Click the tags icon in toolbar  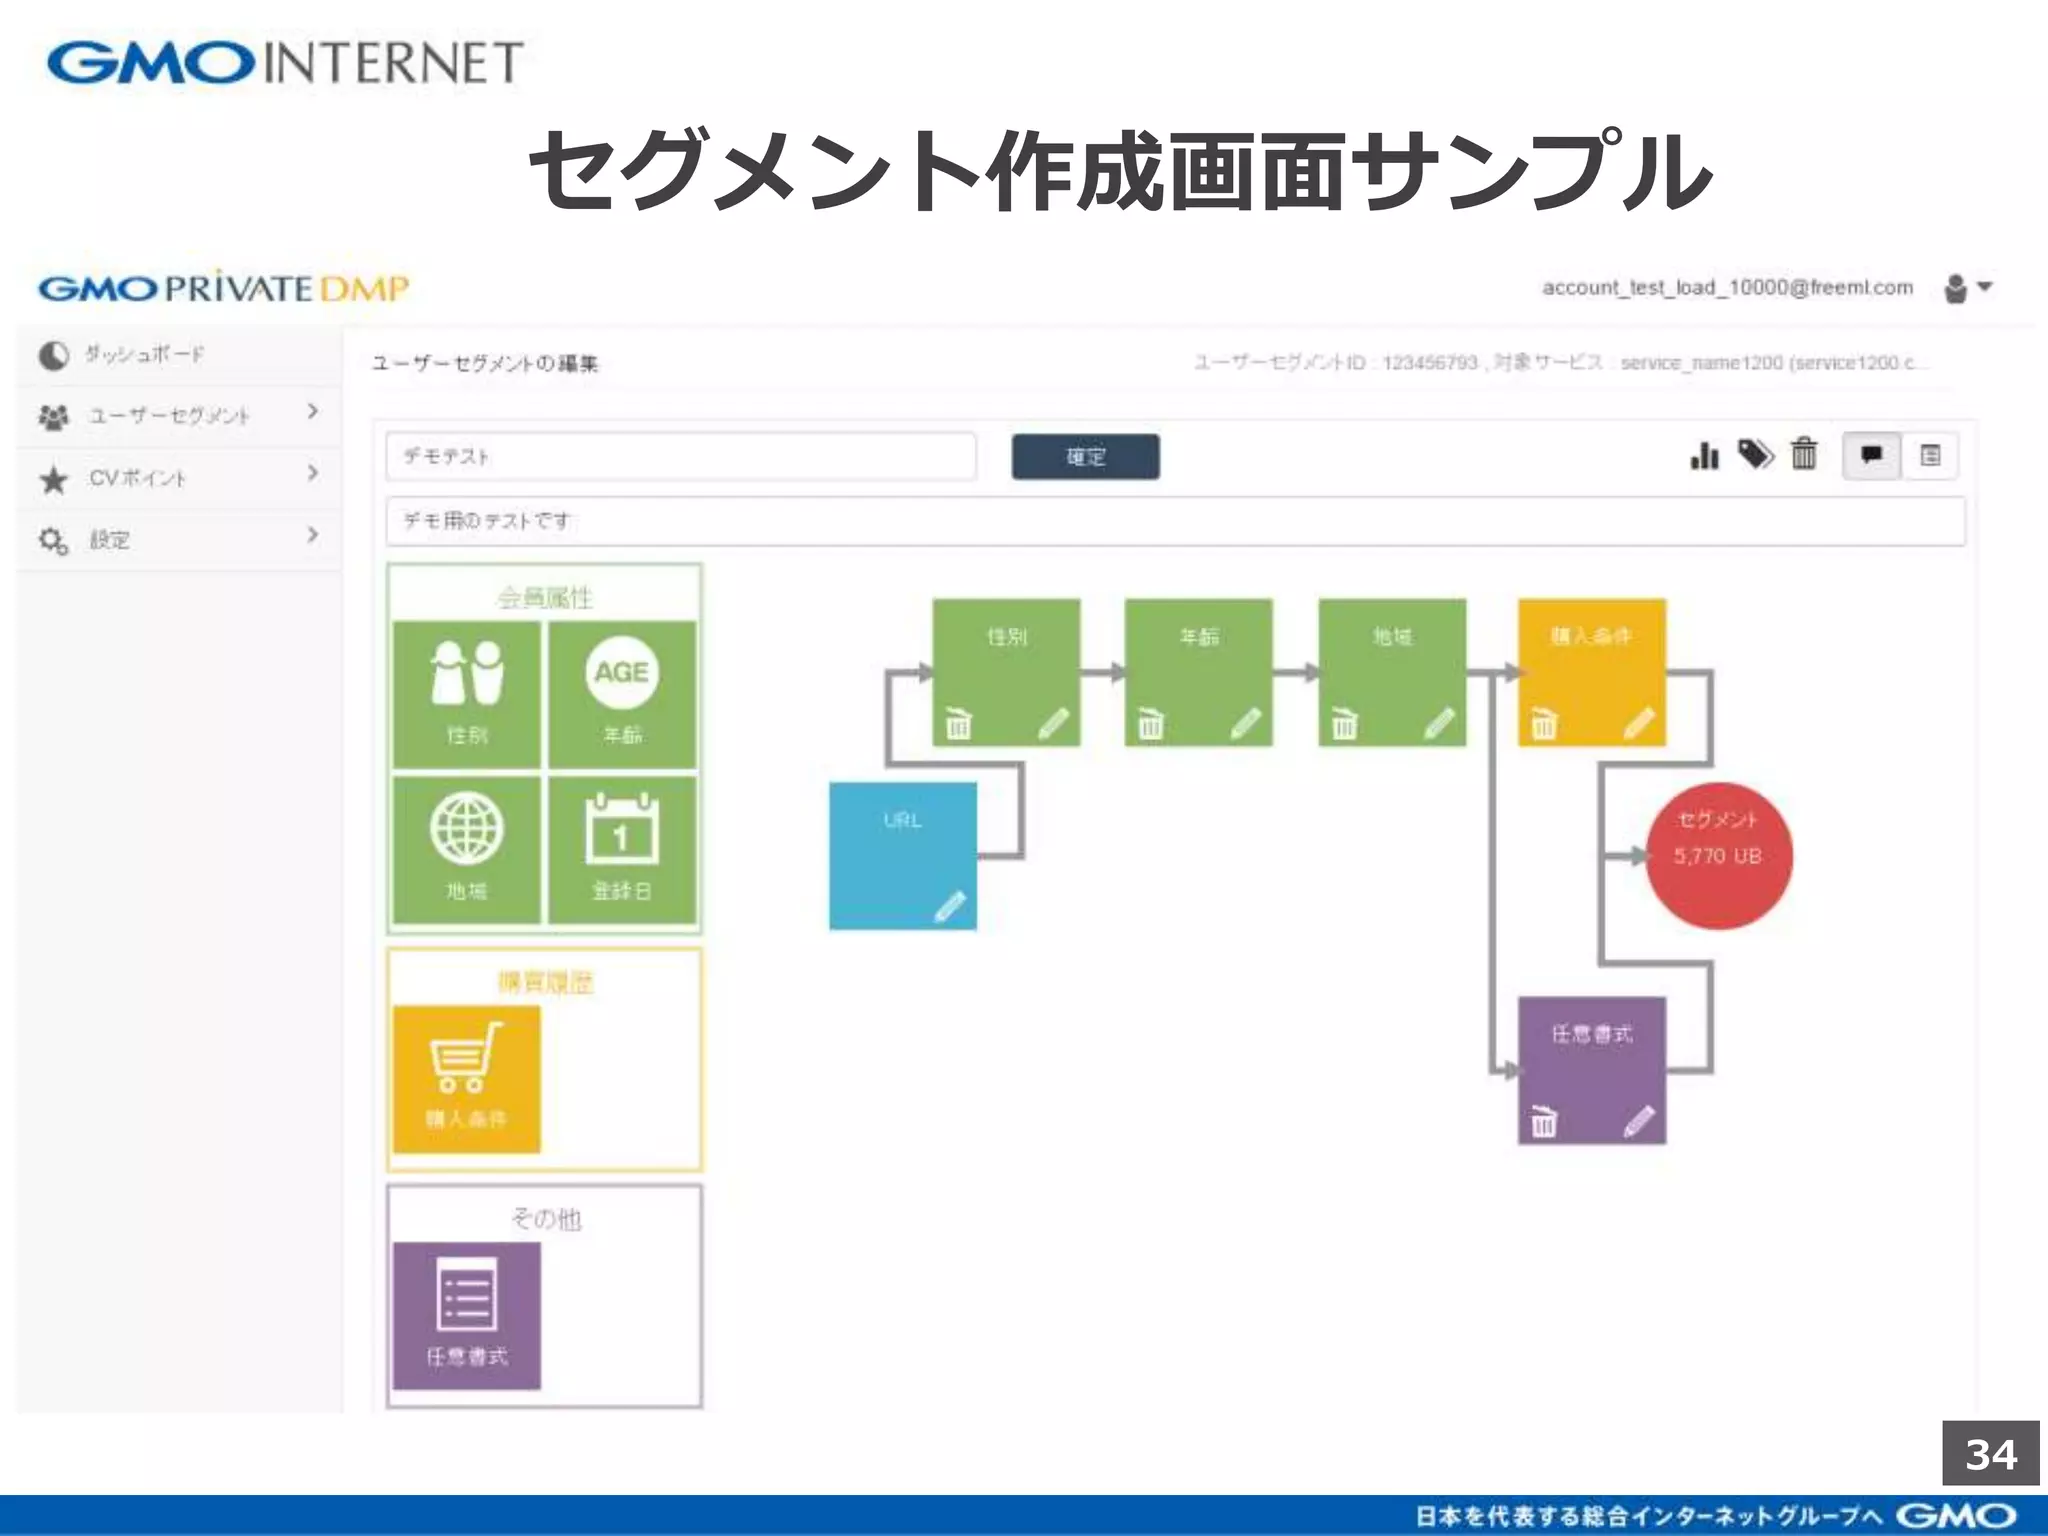1755,455
